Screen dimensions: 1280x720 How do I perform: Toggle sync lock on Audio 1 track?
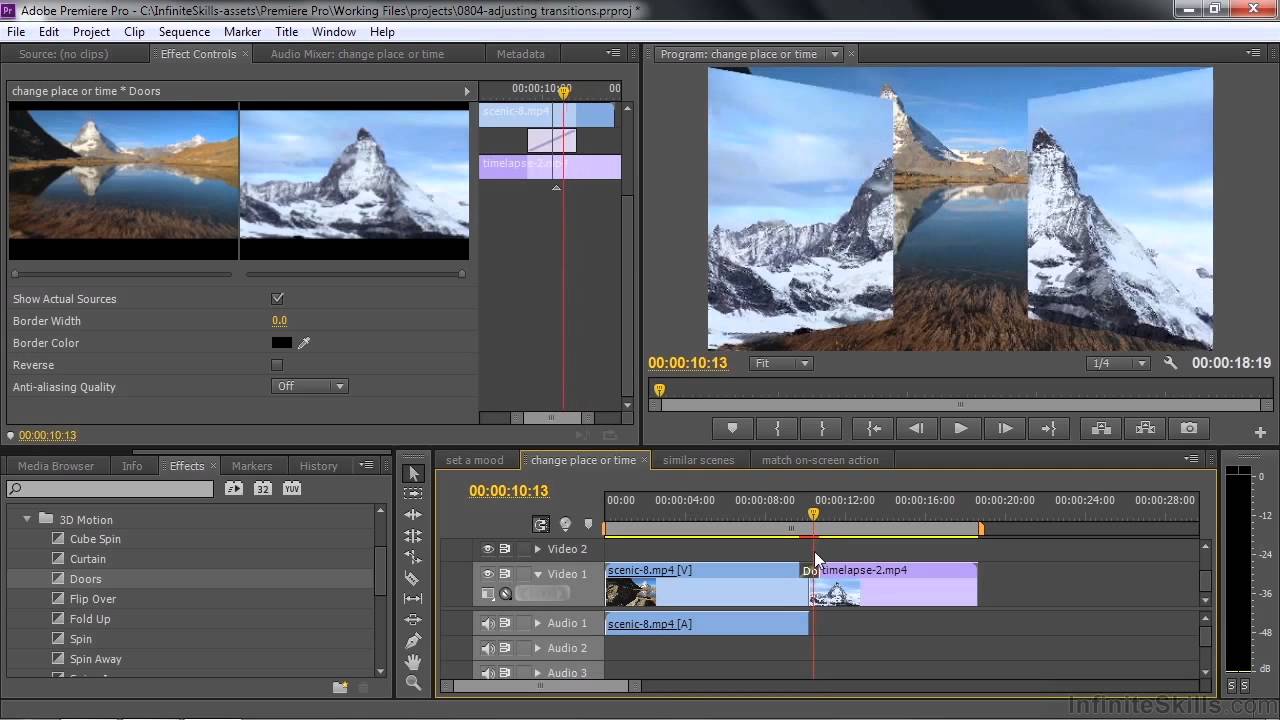click(x=505, y=623)
